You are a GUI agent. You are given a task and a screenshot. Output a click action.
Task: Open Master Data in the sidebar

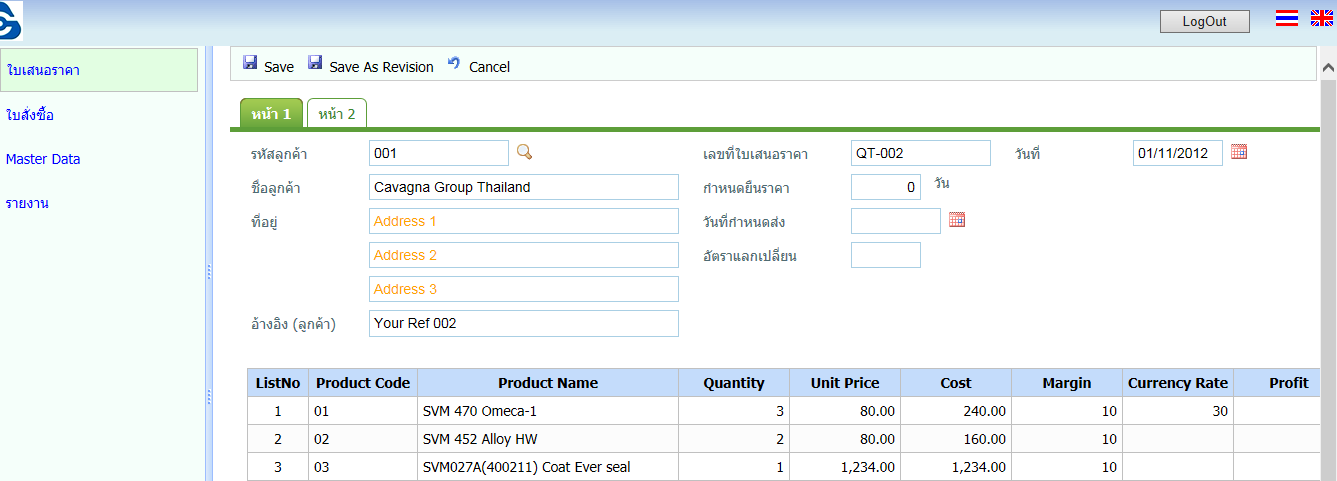(x=43, y=159)
